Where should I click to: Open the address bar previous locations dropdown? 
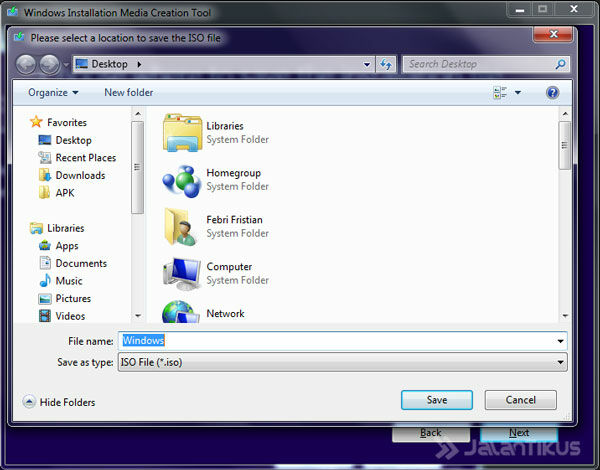pyautogui.click(x=367, y=64)
